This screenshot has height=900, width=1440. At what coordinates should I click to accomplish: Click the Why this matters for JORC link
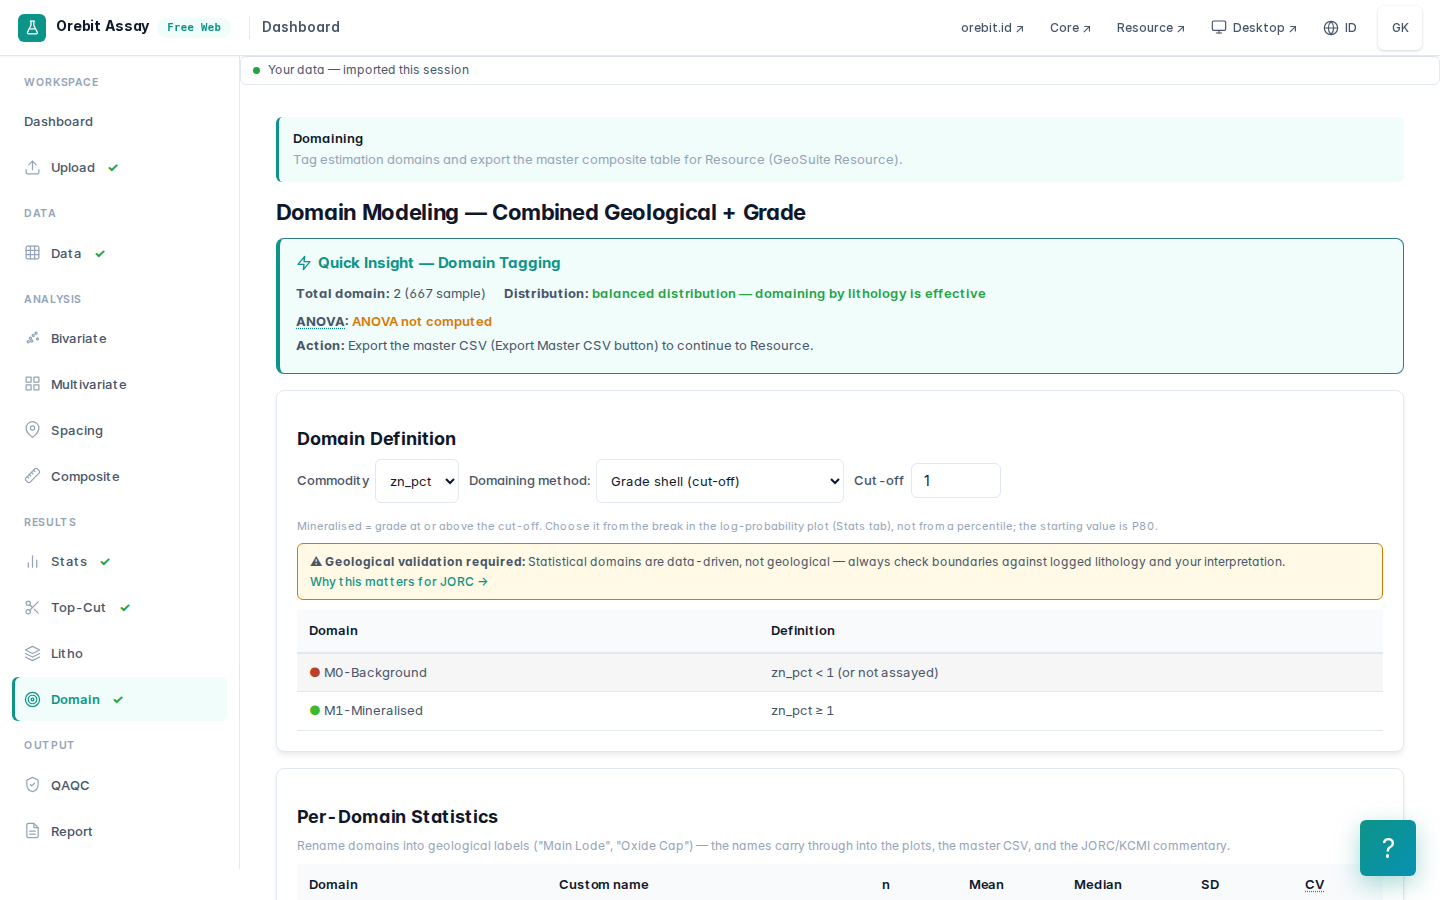point(399,582)
